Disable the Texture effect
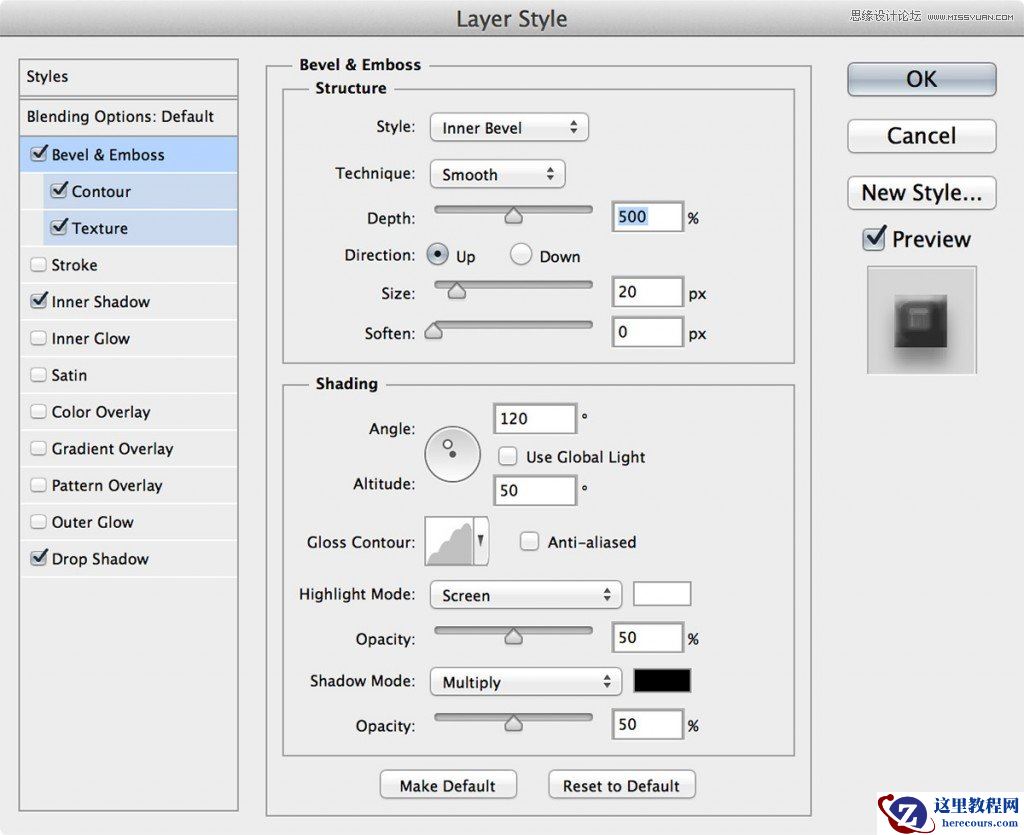 tap(59, 227)
